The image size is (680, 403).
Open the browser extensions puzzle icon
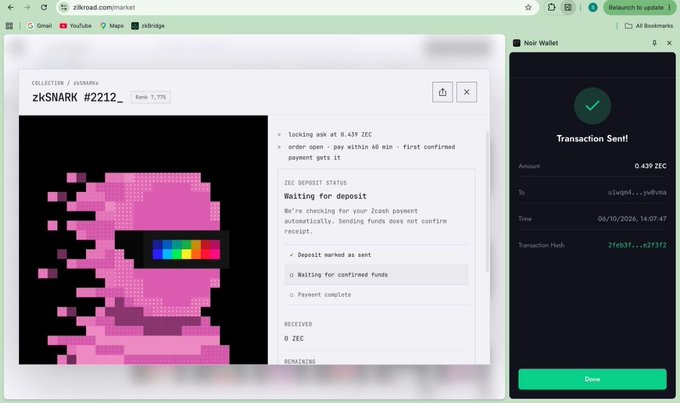tap(551, 7)
